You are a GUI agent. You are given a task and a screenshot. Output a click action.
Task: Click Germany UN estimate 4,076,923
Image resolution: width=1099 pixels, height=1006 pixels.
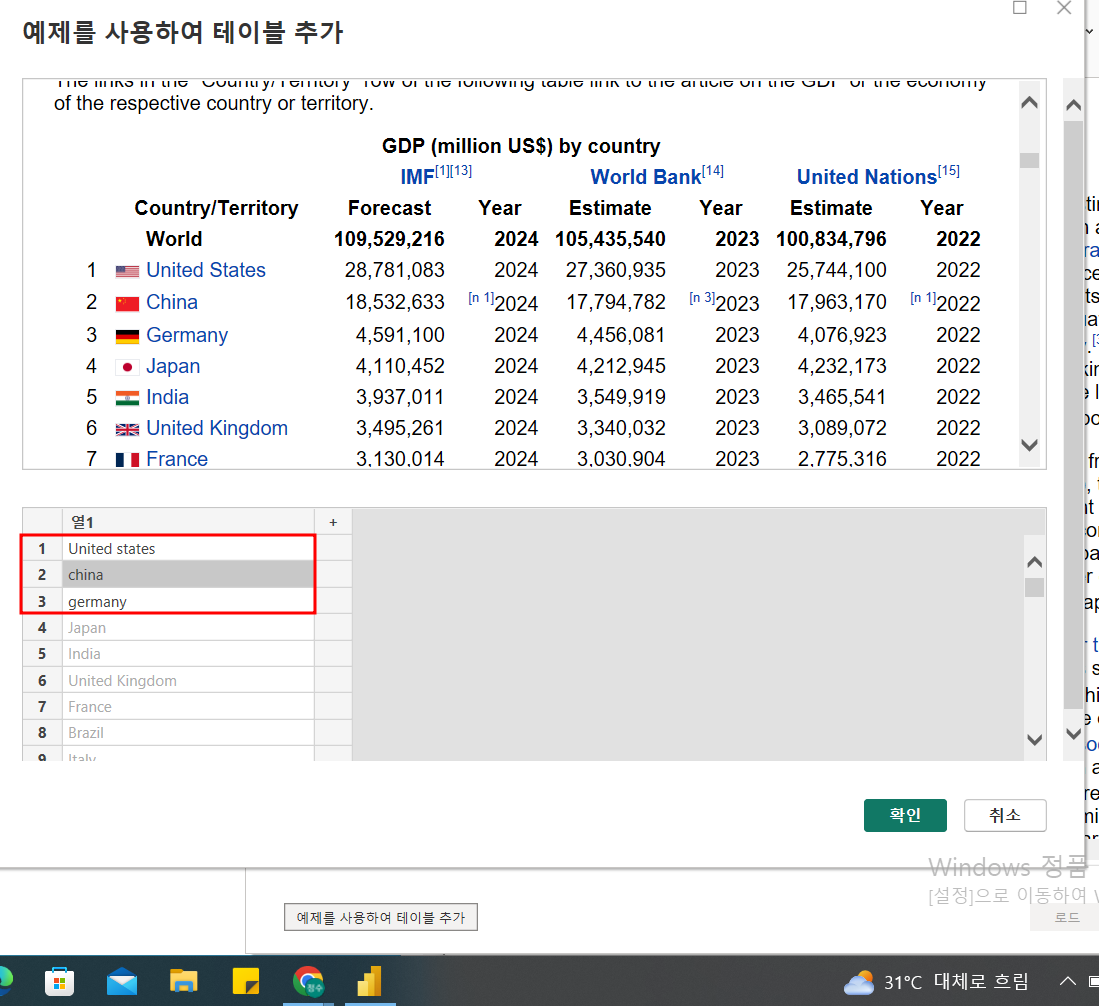(x=842, y=334)
